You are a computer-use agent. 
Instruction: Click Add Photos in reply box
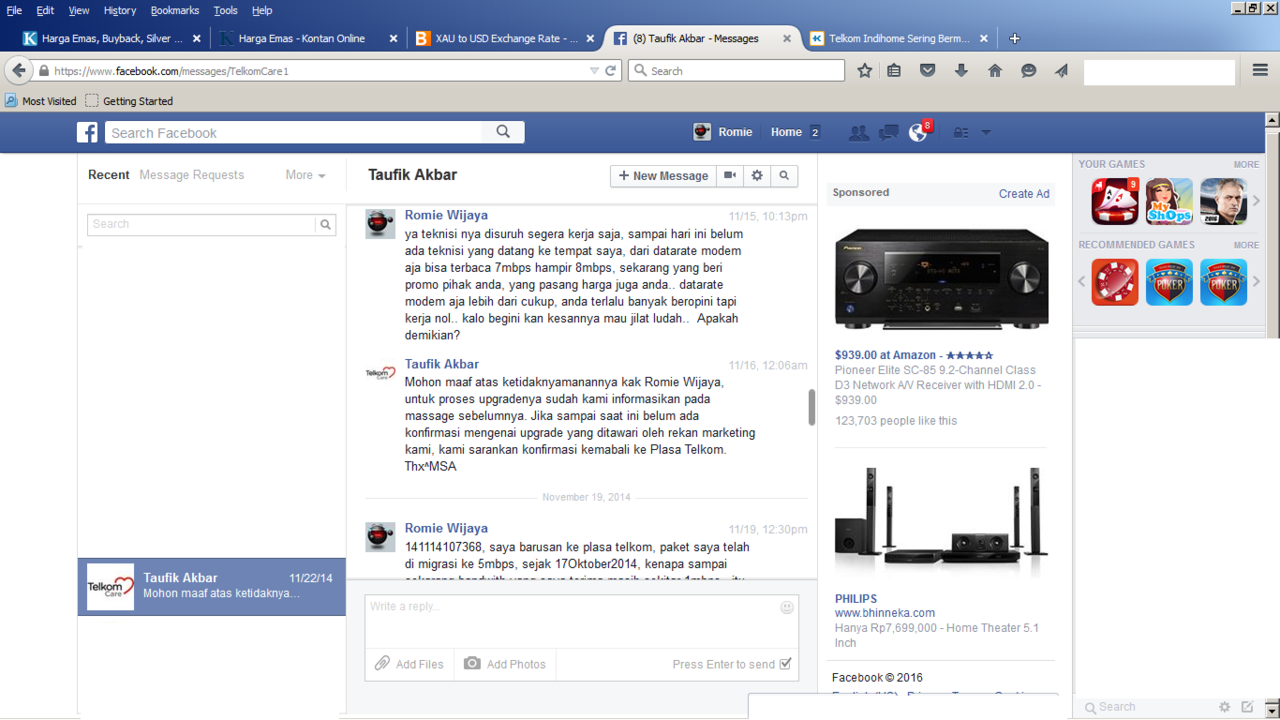(x=505, y=664)
